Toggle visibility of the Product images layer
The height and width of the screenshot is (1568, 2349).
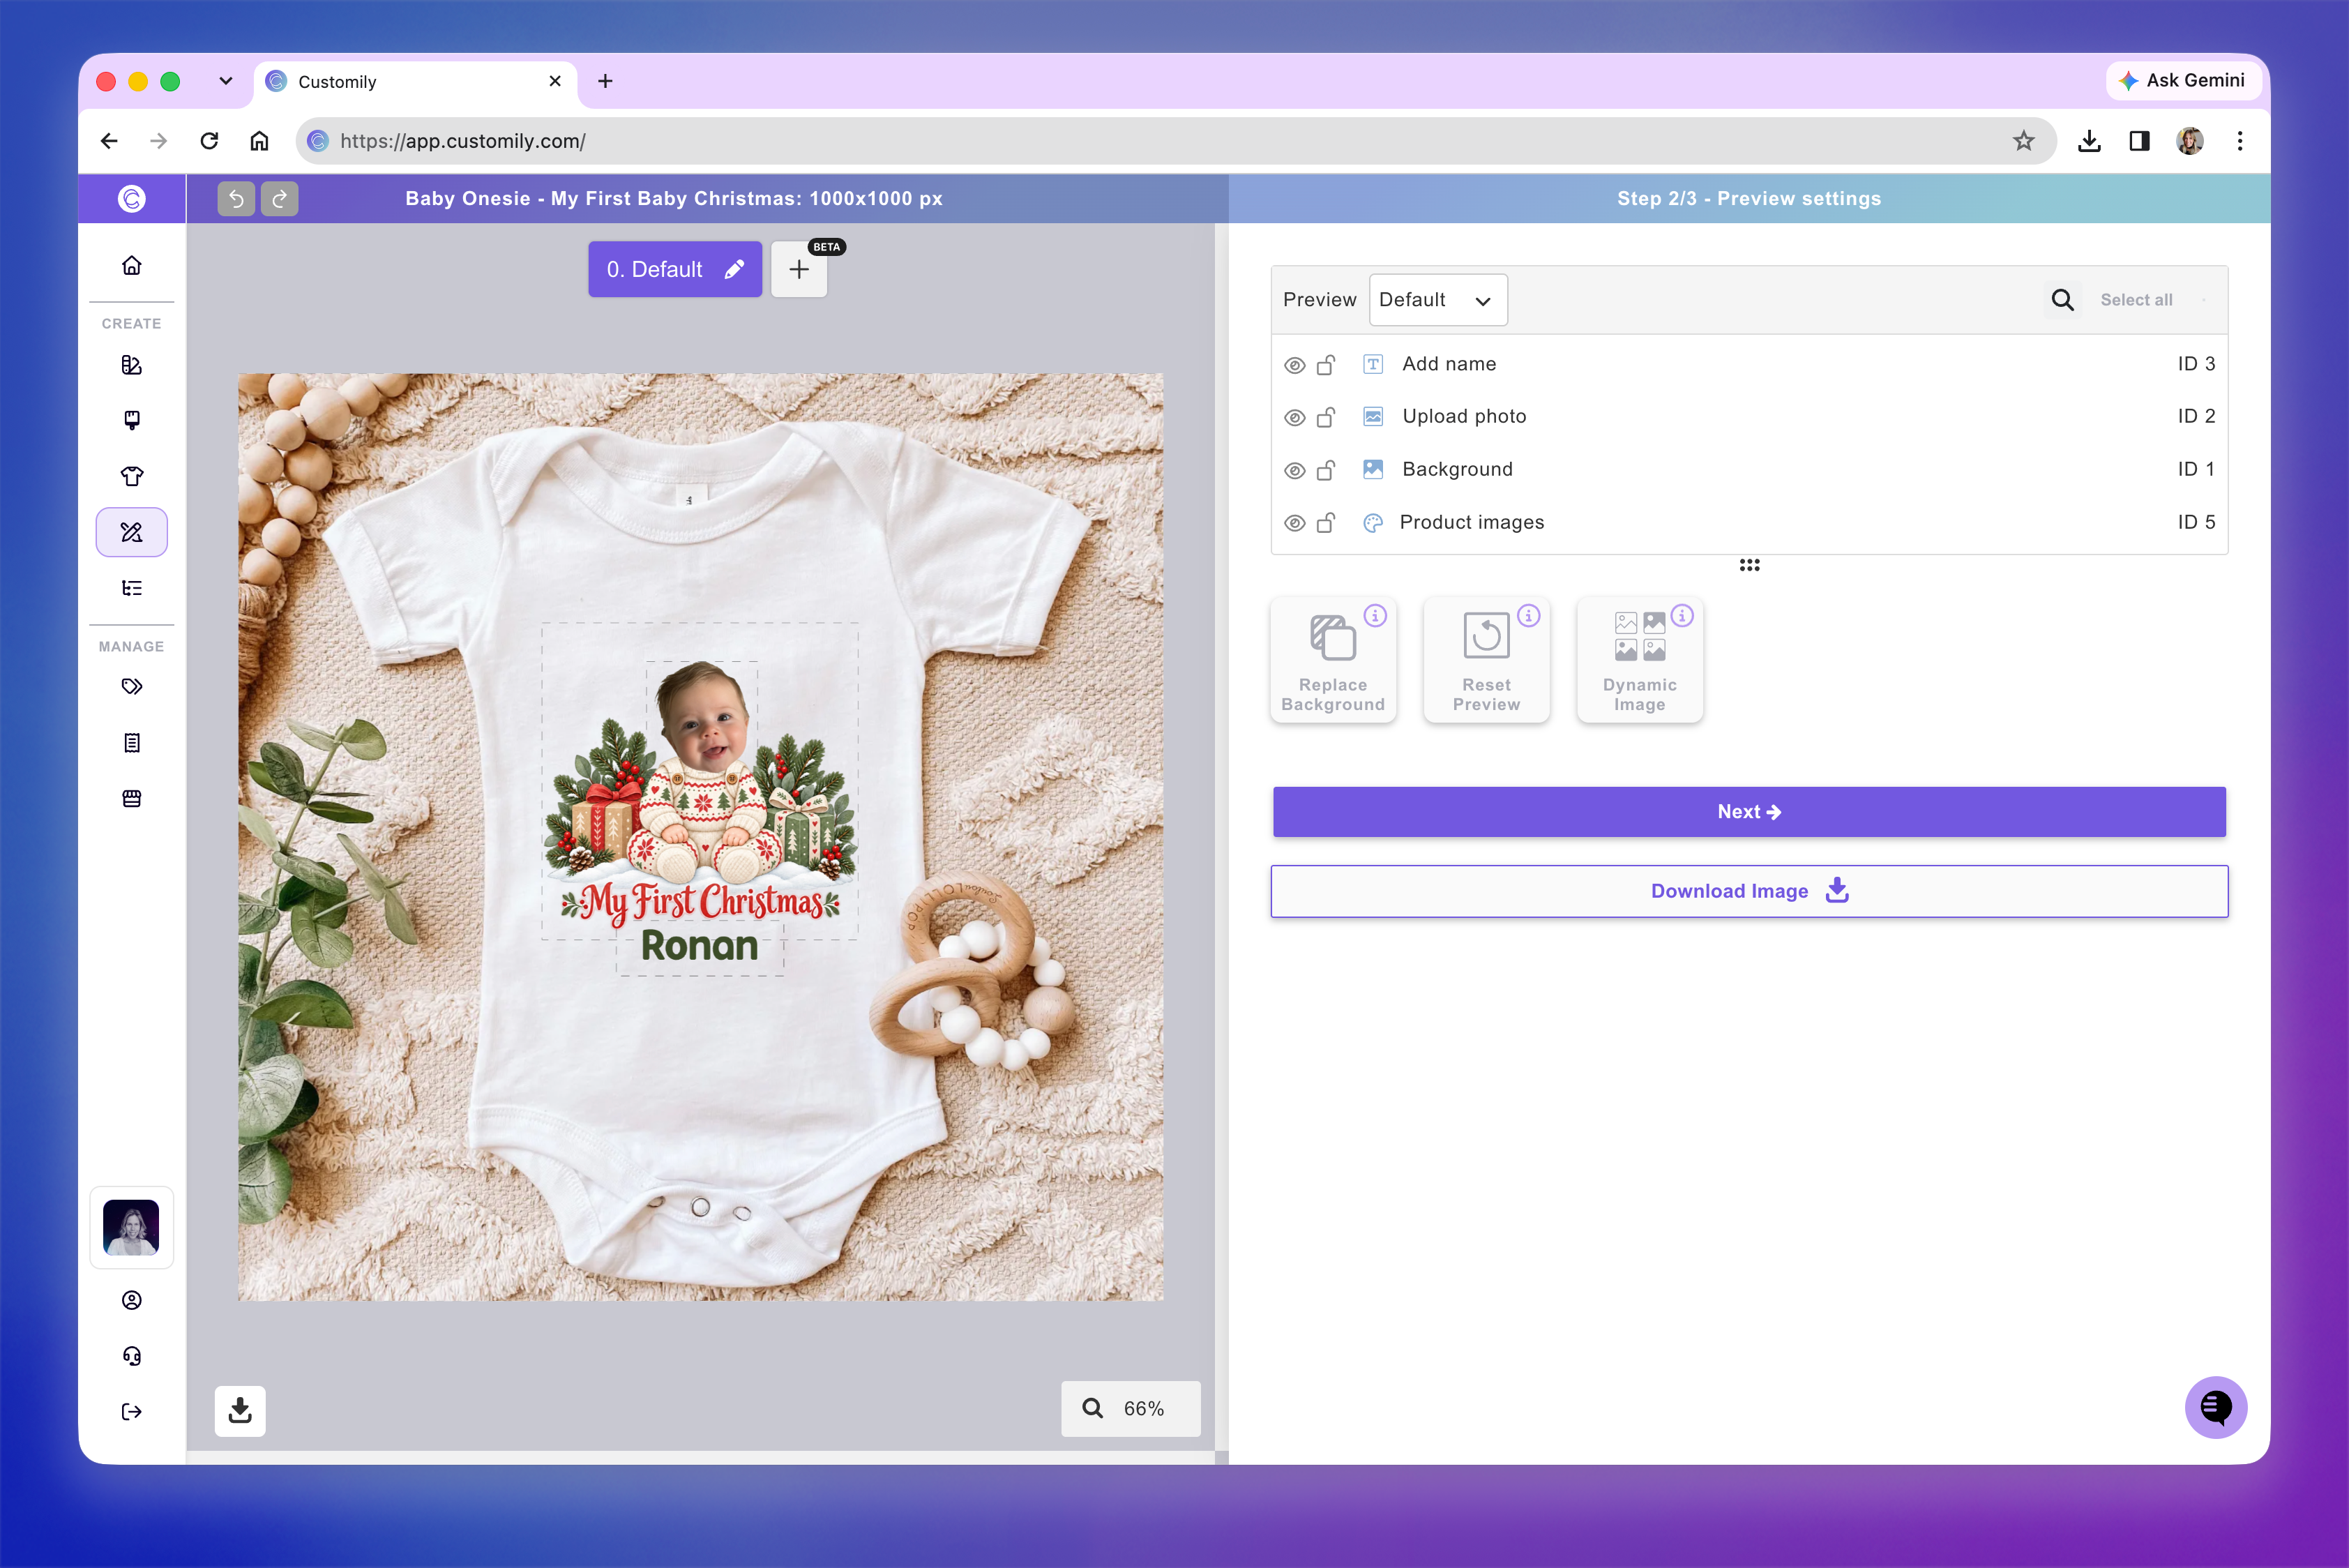click(1294, 523)
